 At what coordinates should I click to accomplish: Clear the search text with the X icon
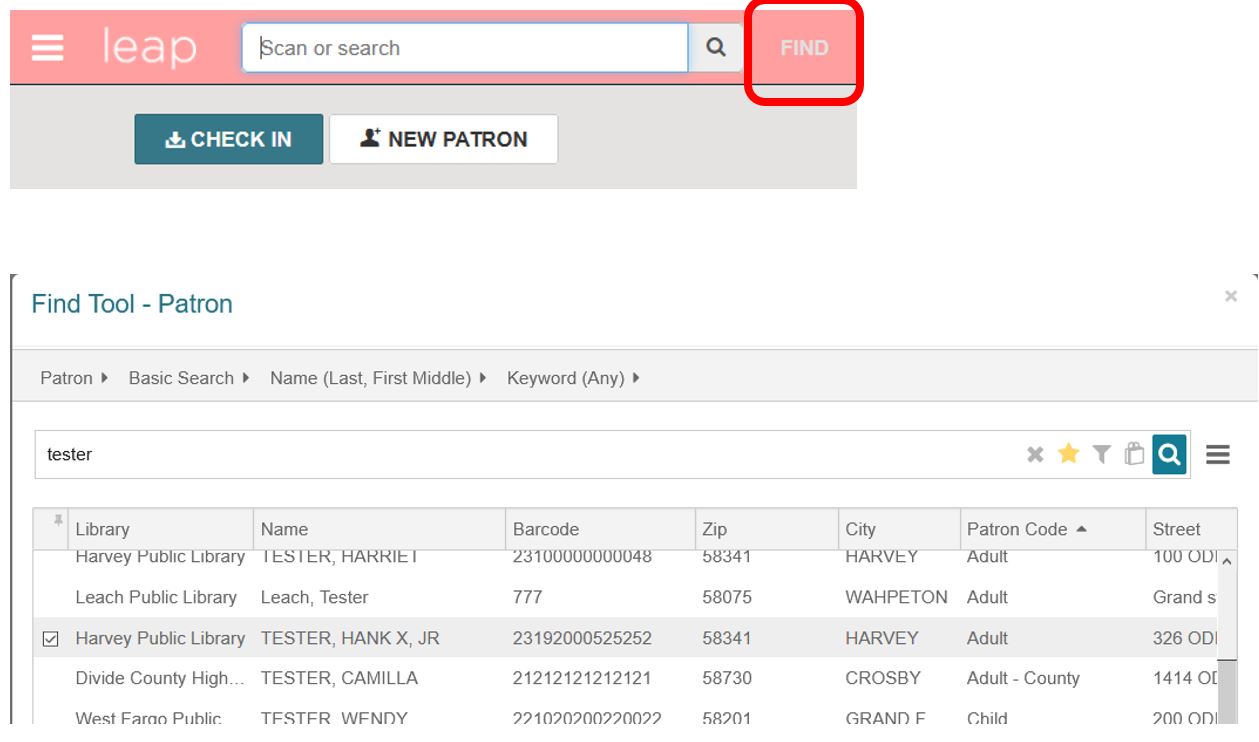[1035, 455]
